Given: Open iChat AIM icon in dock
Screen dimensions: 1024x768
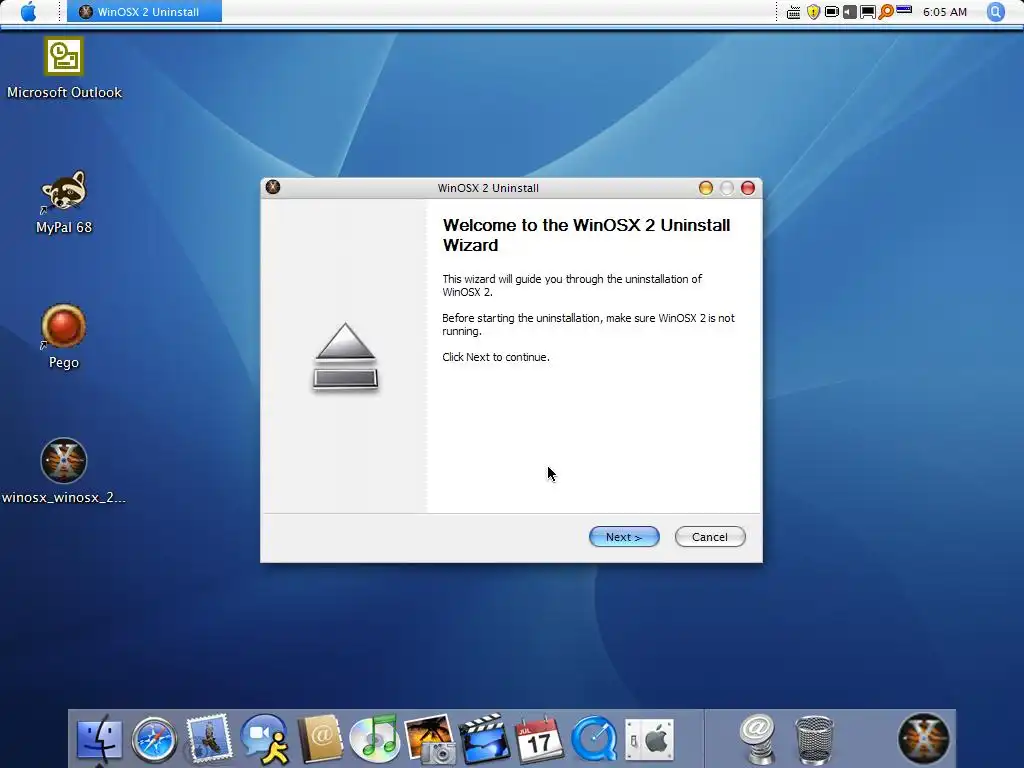Looking at the screenshot, I should [264, 739].
